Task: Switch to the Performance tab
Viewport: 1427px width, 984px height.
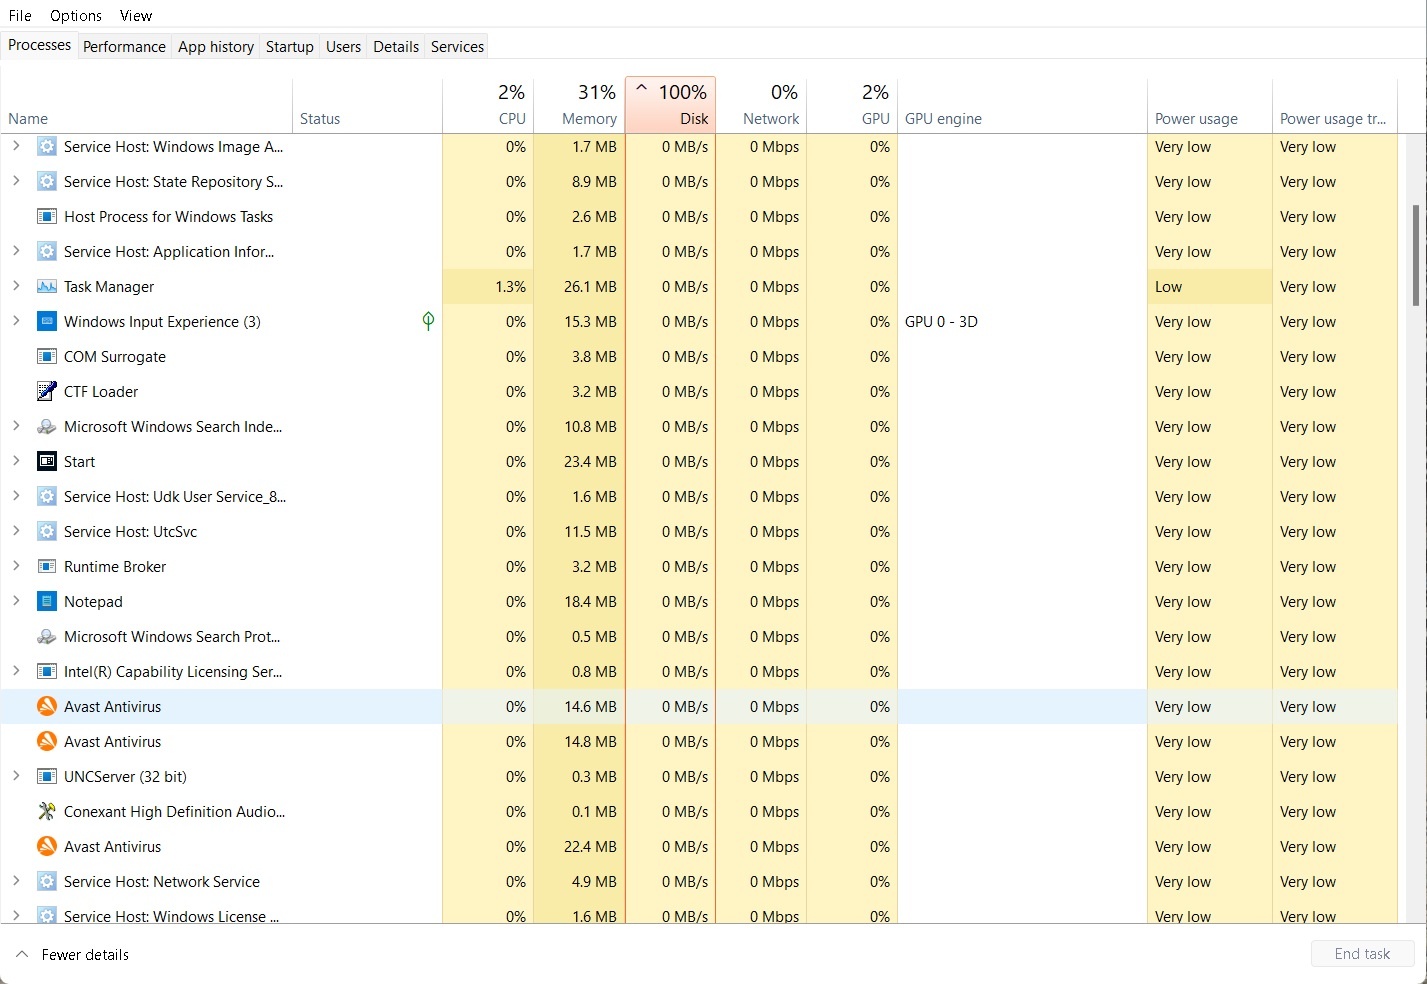Action: pos(124,47)
